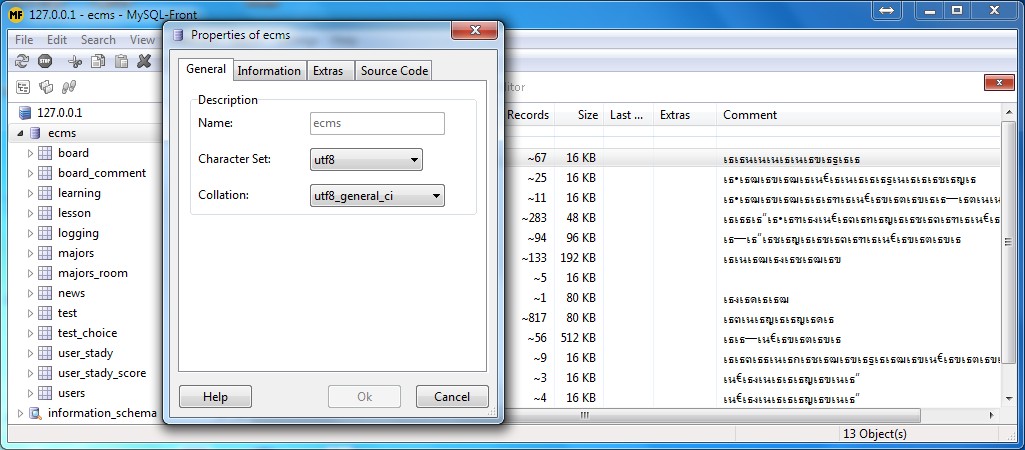Select the user_stady_score table name
Image resolution: width=1025 pixels, height=450 pixels.
coord(102,373)
